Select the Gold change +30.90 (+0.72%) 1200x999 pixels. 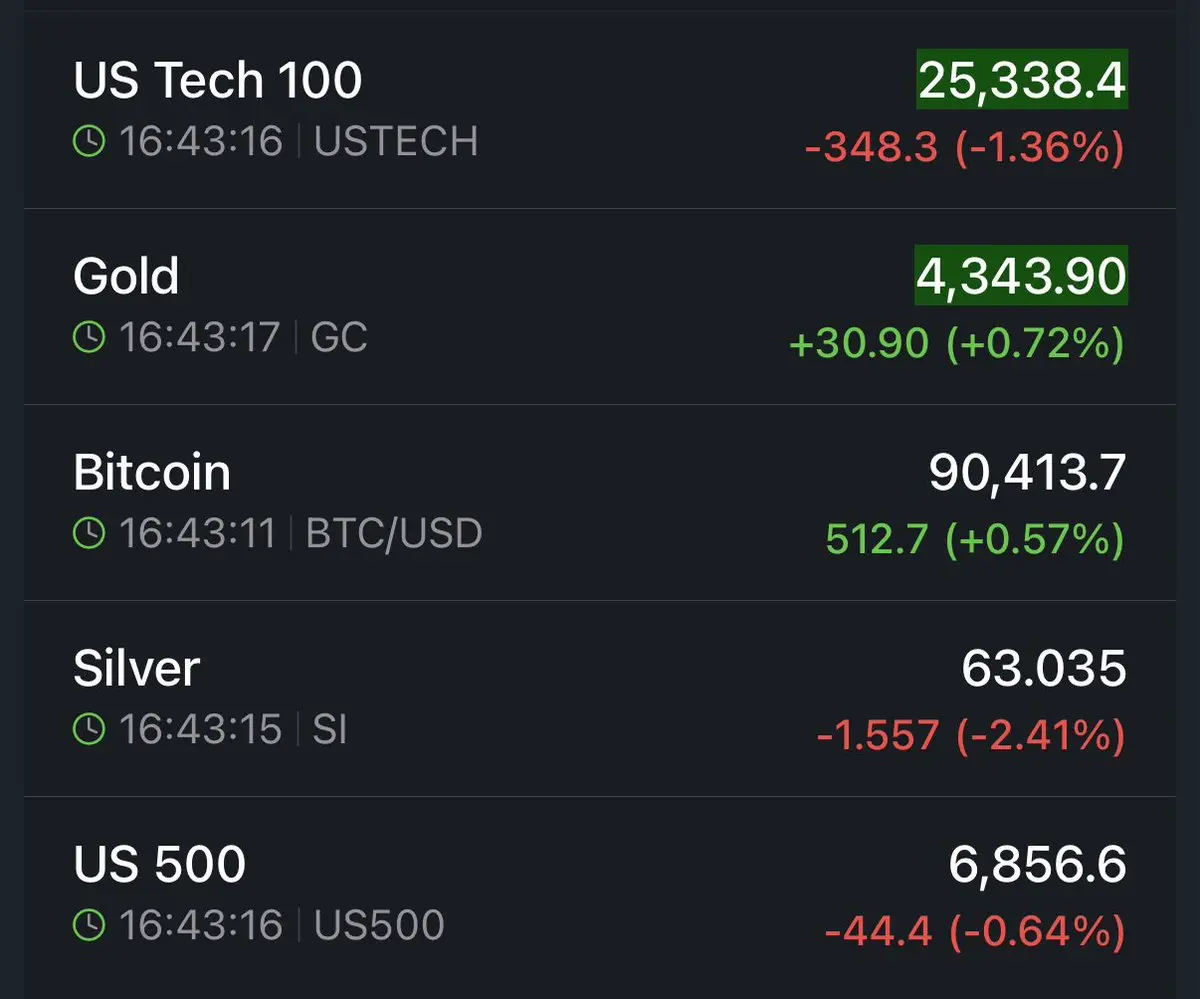[x=956, y=344]
